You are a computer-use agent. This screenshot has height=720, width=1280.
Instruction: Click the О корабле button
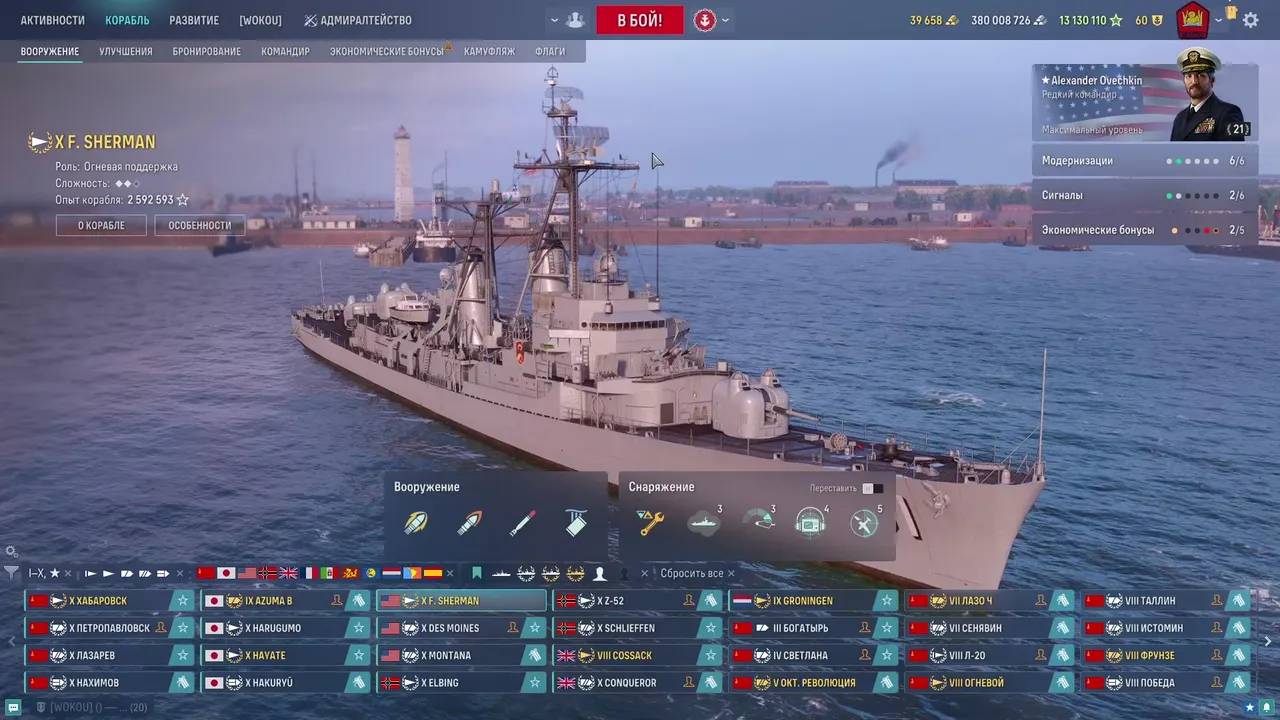click(101, 225)
